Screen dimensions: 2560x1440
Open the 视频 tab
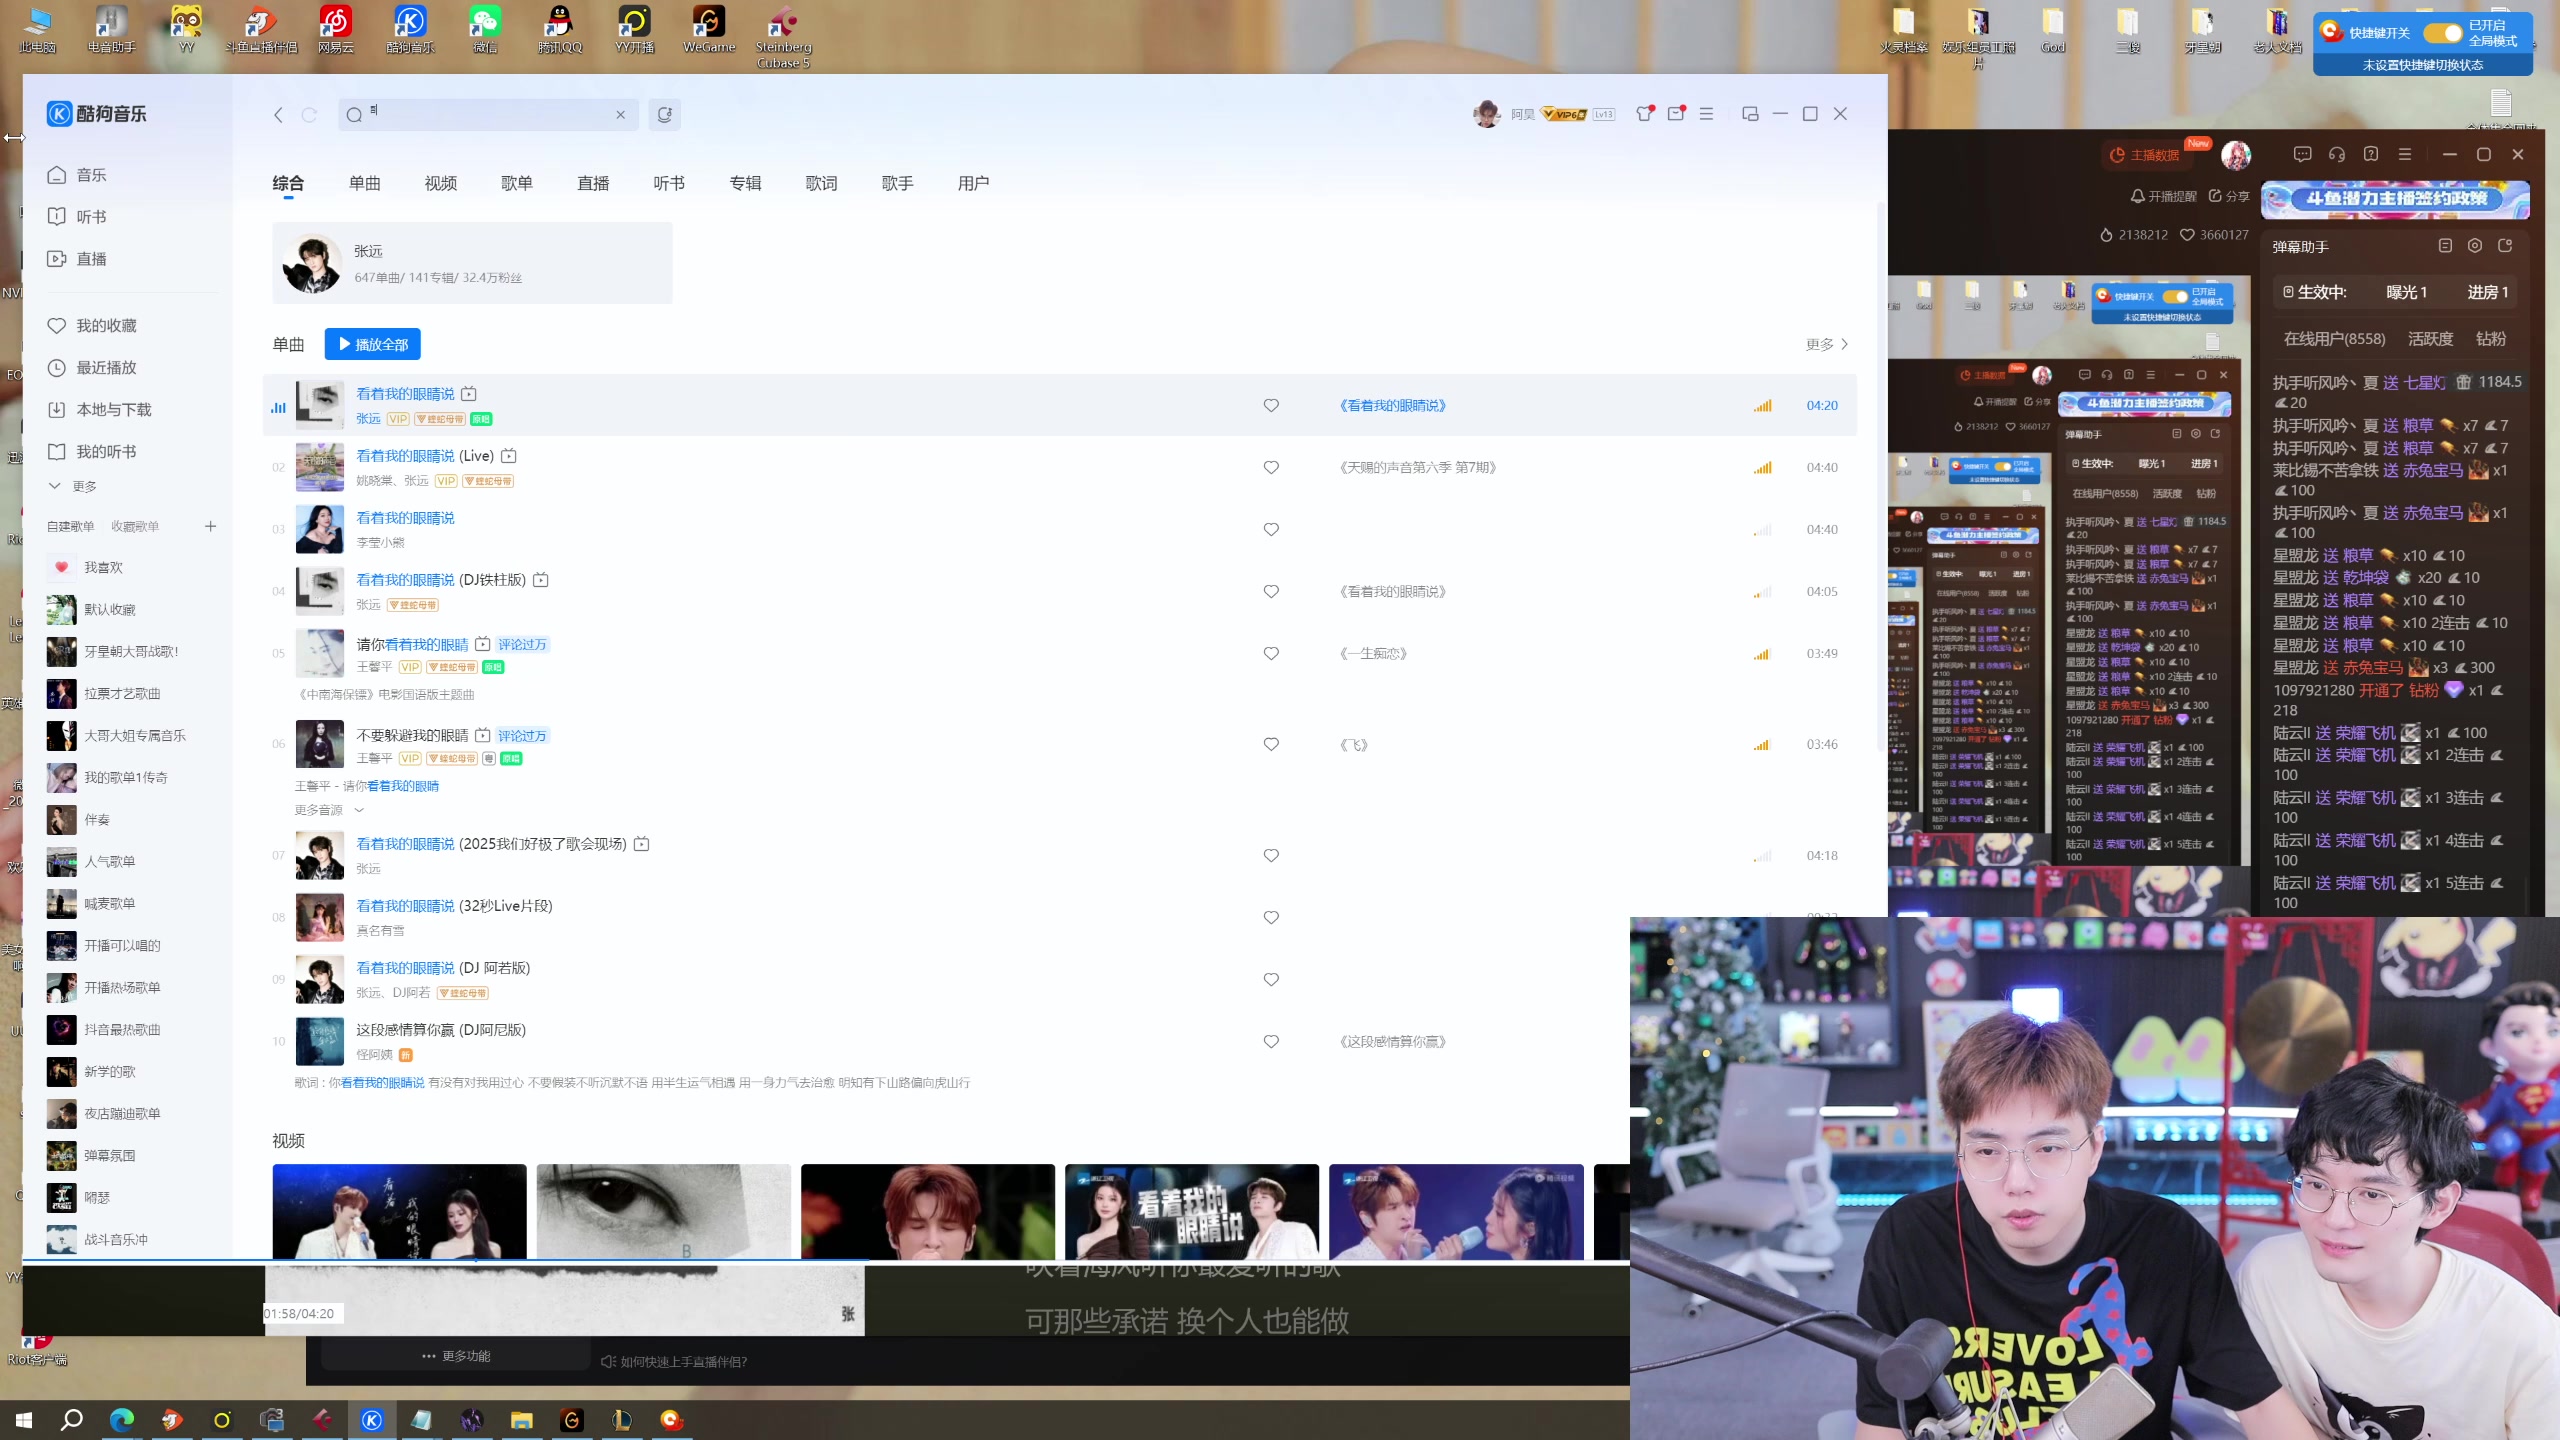point(440,183)
